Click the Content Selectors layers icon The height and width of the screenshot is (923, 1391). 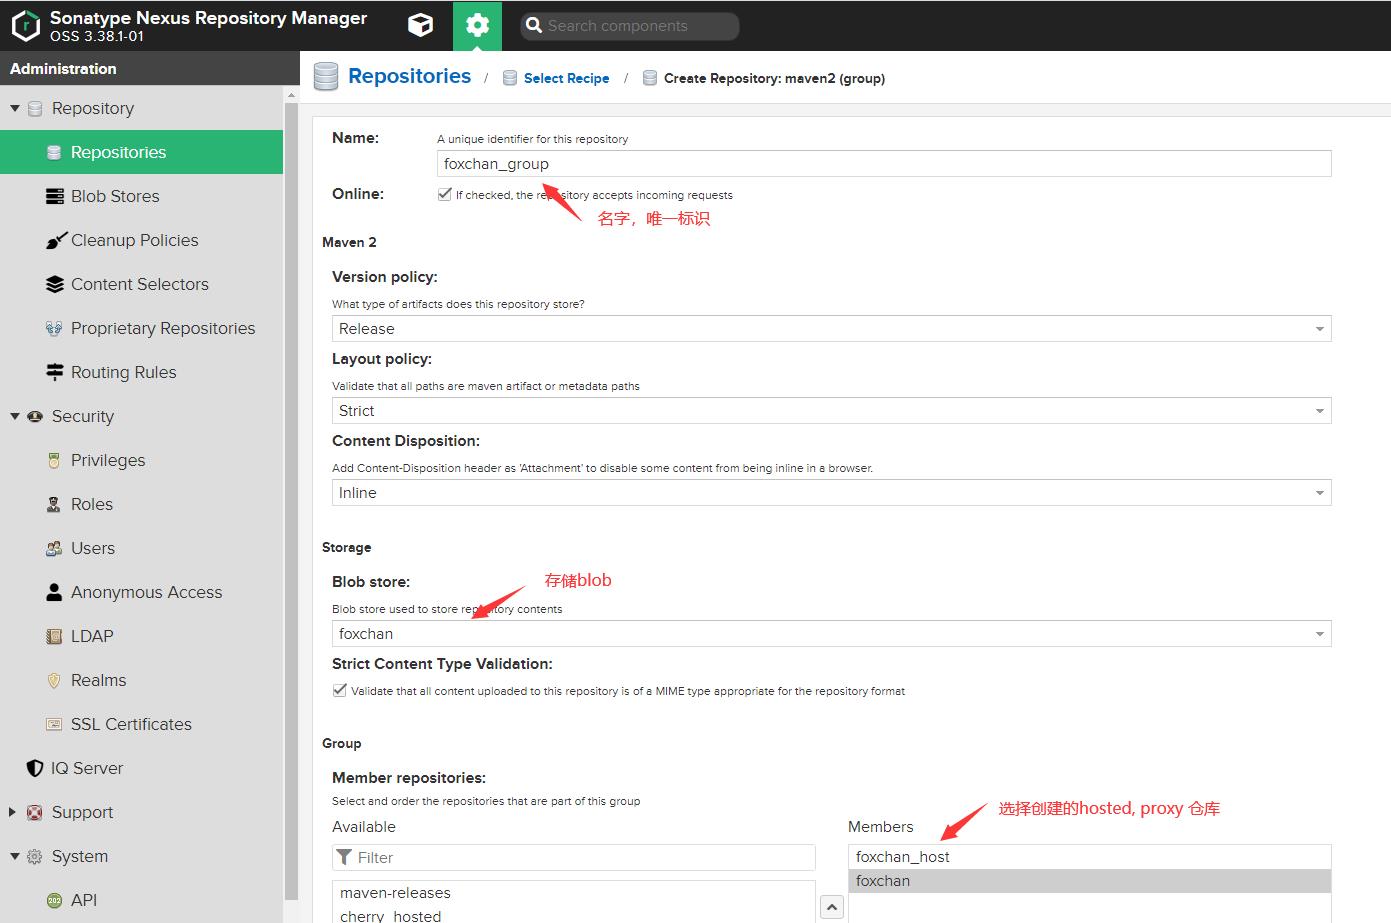click(x=54, y=284)
